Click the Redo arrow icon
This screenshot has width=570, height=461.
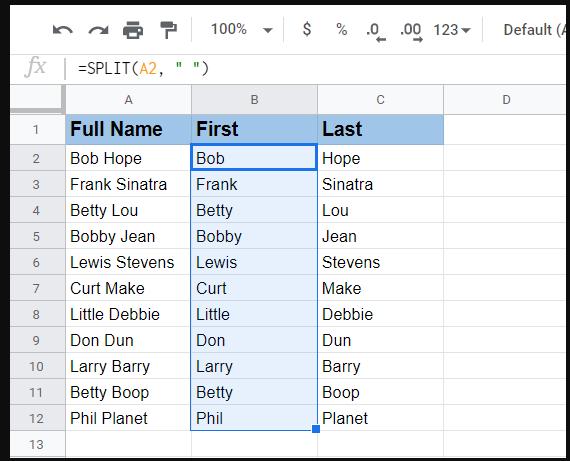click(98, 30)
